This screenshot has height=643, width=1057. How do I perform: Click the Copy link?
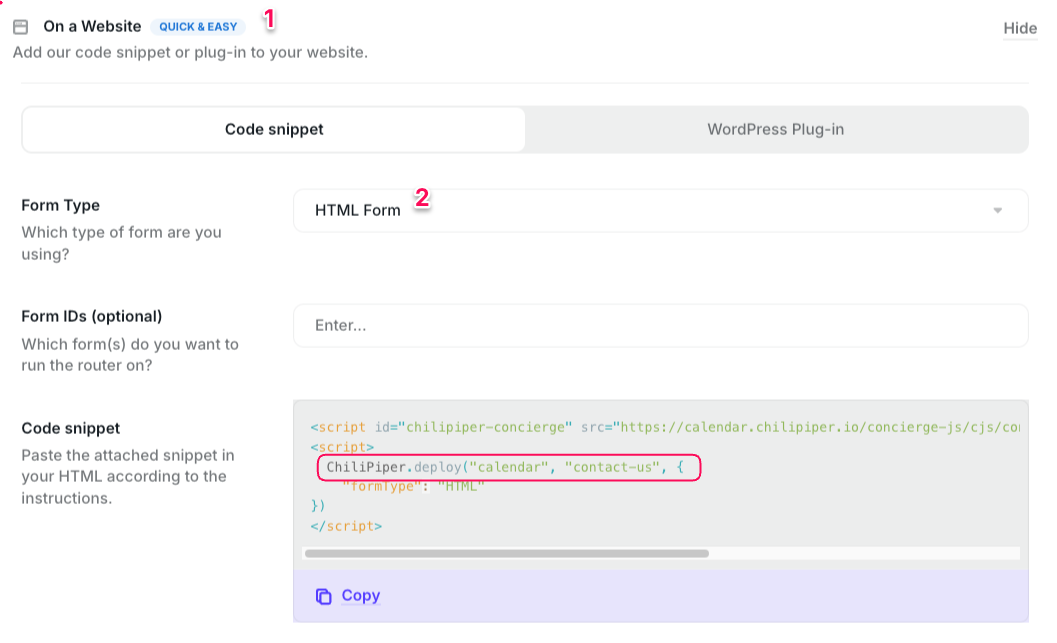(361, 595)
